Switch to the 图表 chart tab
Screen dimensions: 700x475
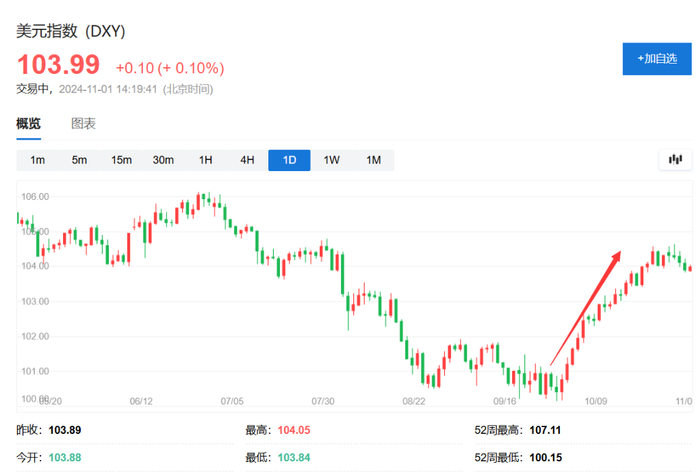click(84, 124)
